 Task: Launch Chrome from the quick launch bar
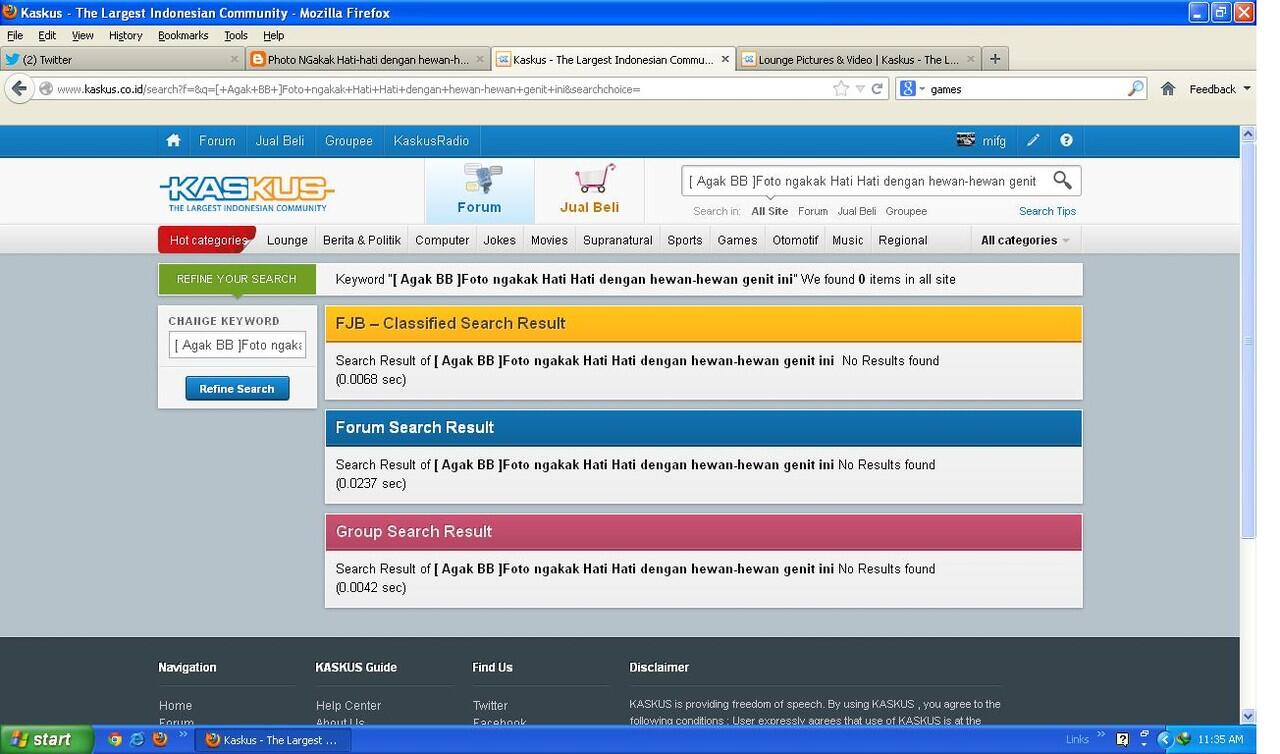pyautogui.click(x=115, y=740)
